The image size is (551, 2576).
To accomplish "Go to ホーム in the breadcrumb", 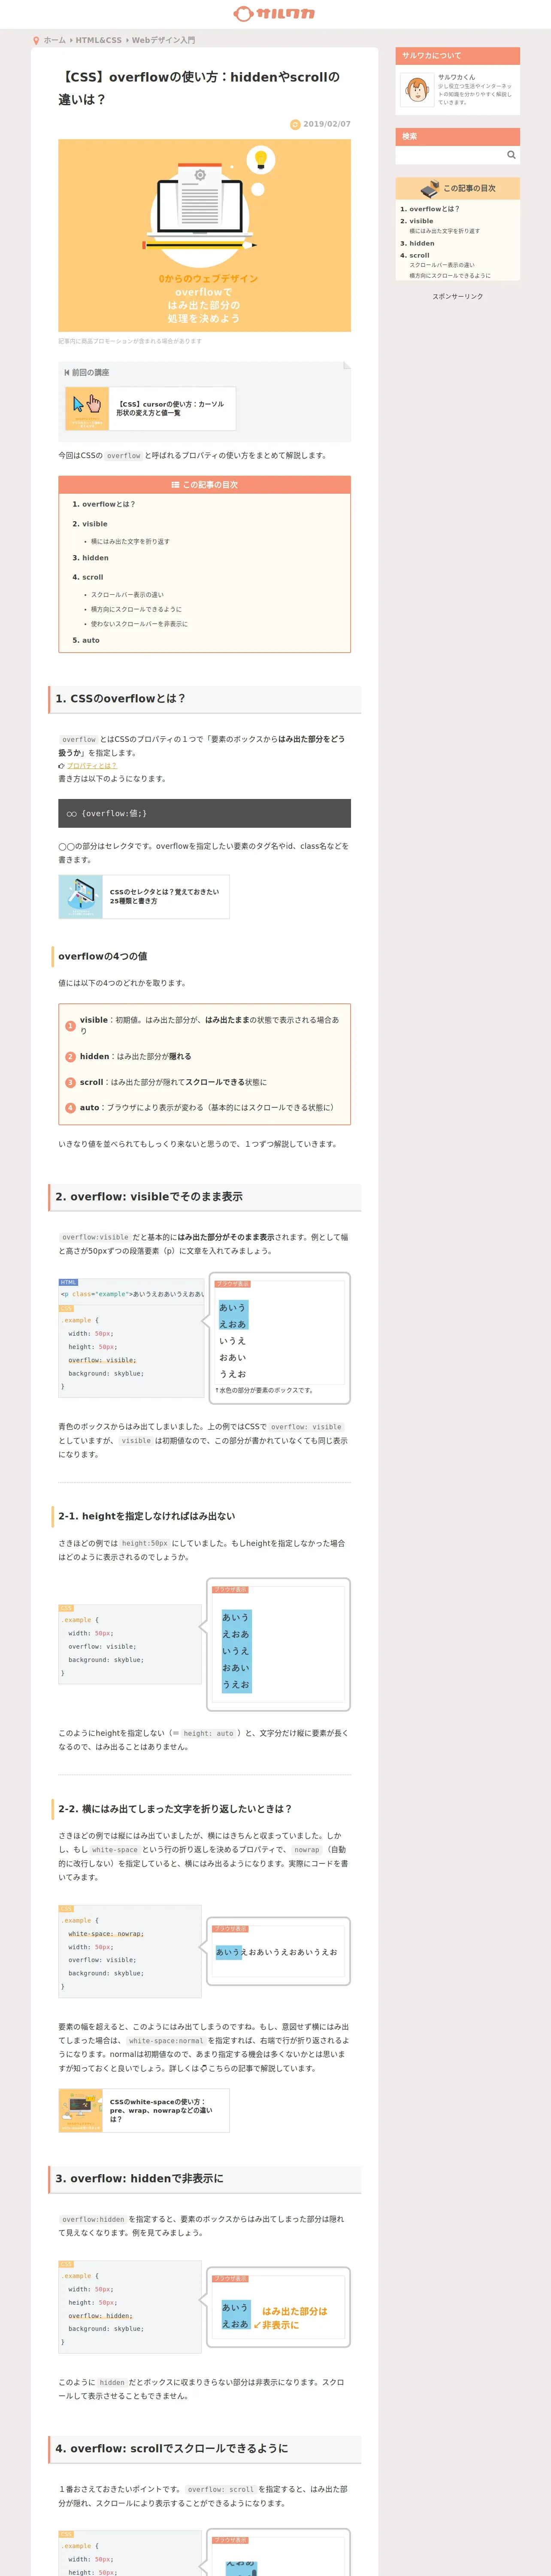I will 54,41.
